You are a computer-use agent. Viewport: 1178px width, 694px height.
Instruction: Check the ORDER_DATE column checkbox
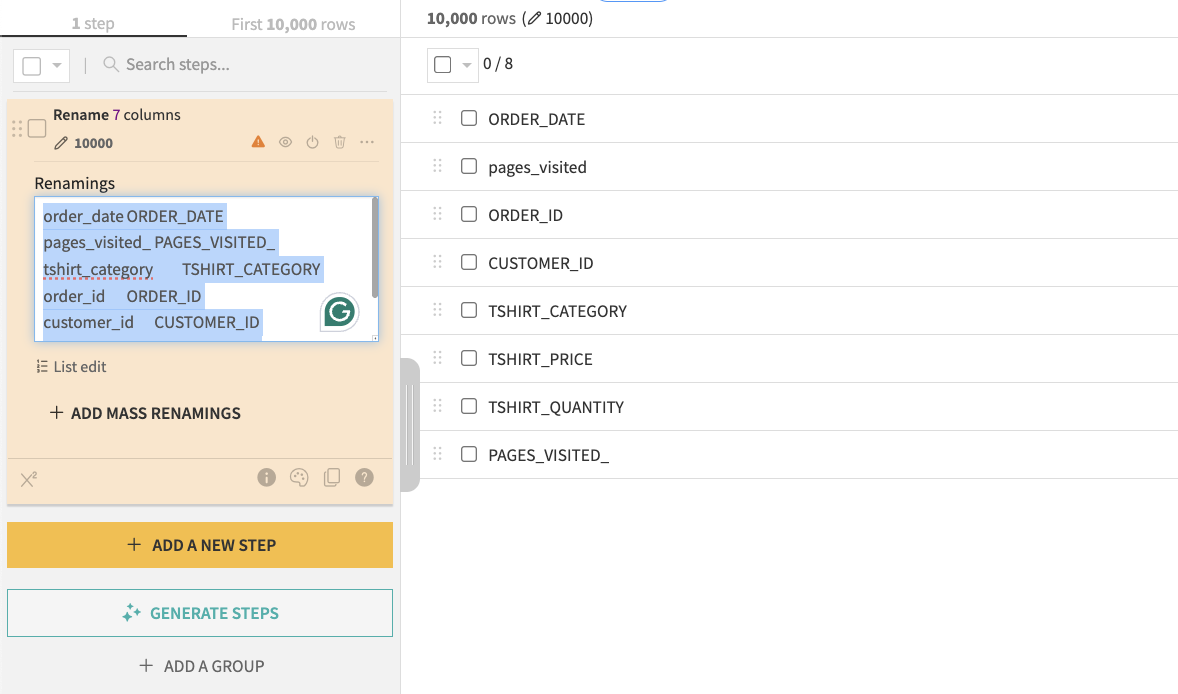click(469, 118)
